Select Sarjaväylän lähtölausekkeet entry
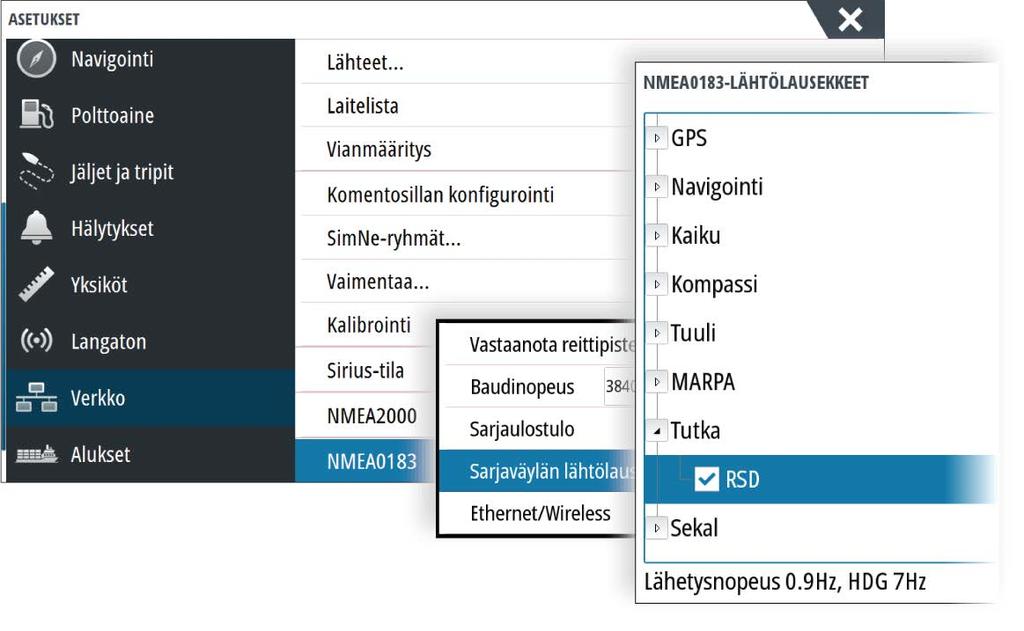Viewport: 1024px width, 631px height. point(537,470)
